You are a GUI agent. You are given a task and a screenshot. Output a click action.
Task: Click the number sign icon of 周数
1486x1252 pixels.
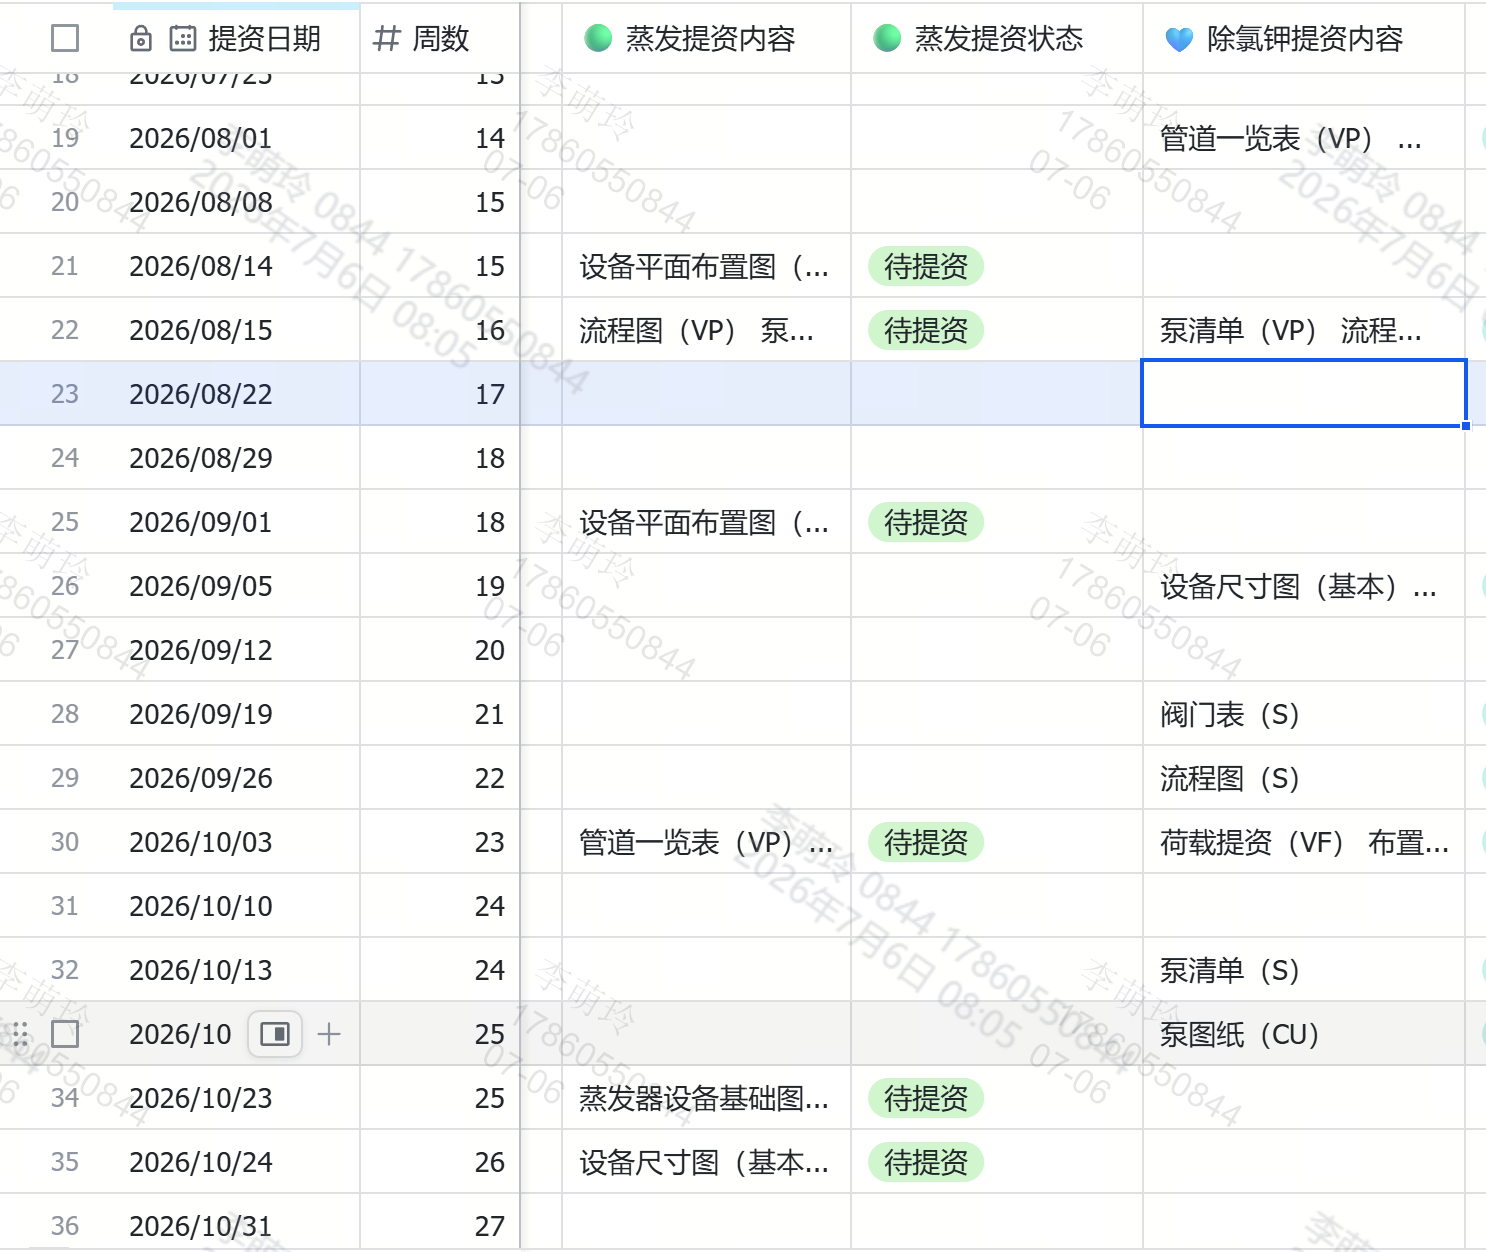(387, 39)
